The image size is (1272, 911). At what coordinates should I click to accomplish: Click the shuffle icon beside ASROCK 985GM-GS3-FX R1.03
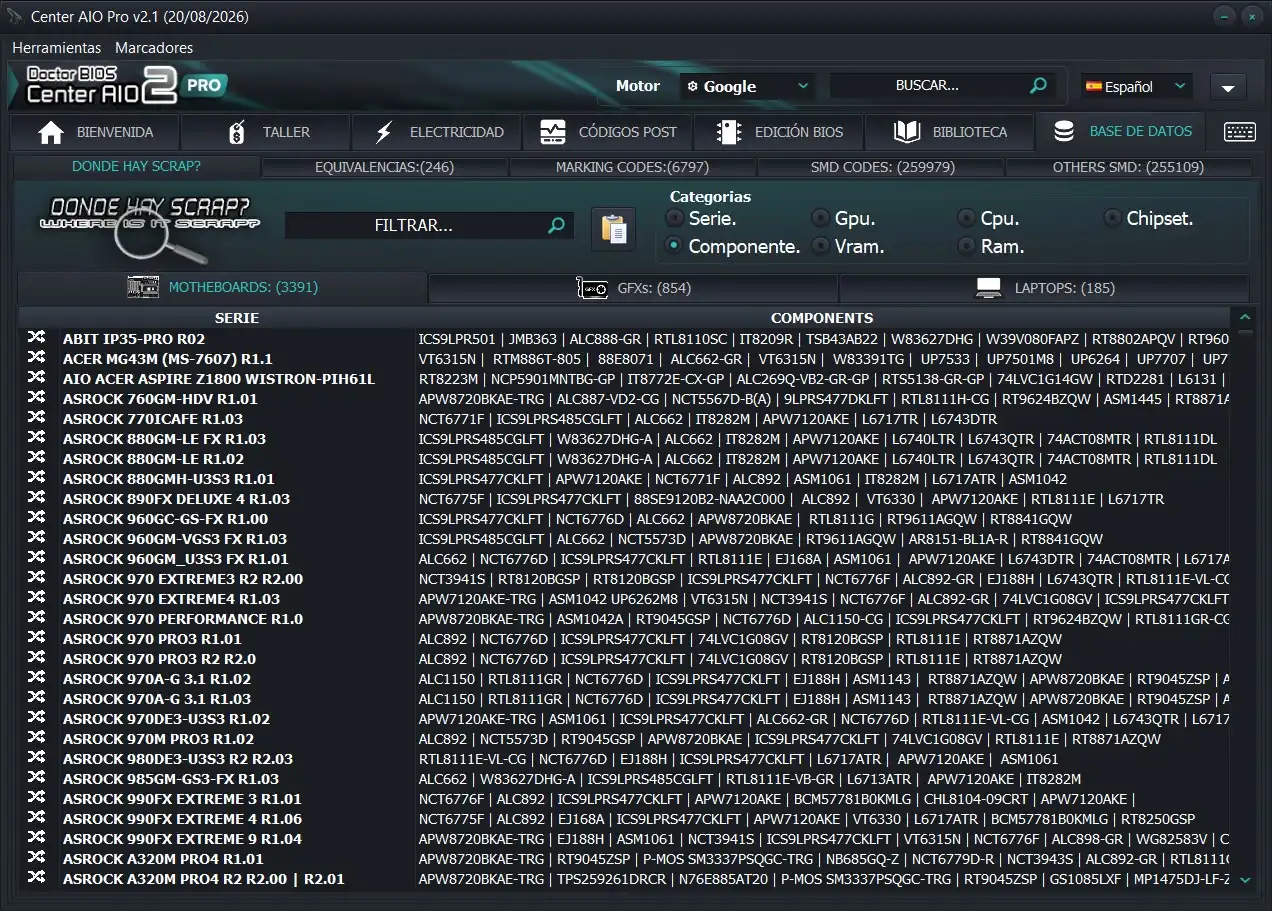[x=37, y=779]
